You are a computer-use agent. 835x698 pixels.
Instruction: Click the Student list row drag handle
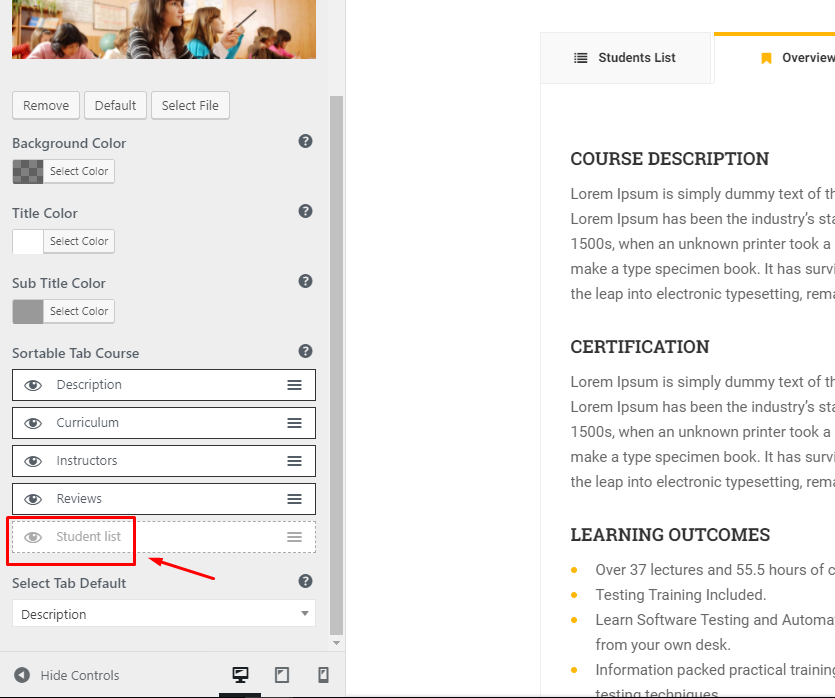294,537
